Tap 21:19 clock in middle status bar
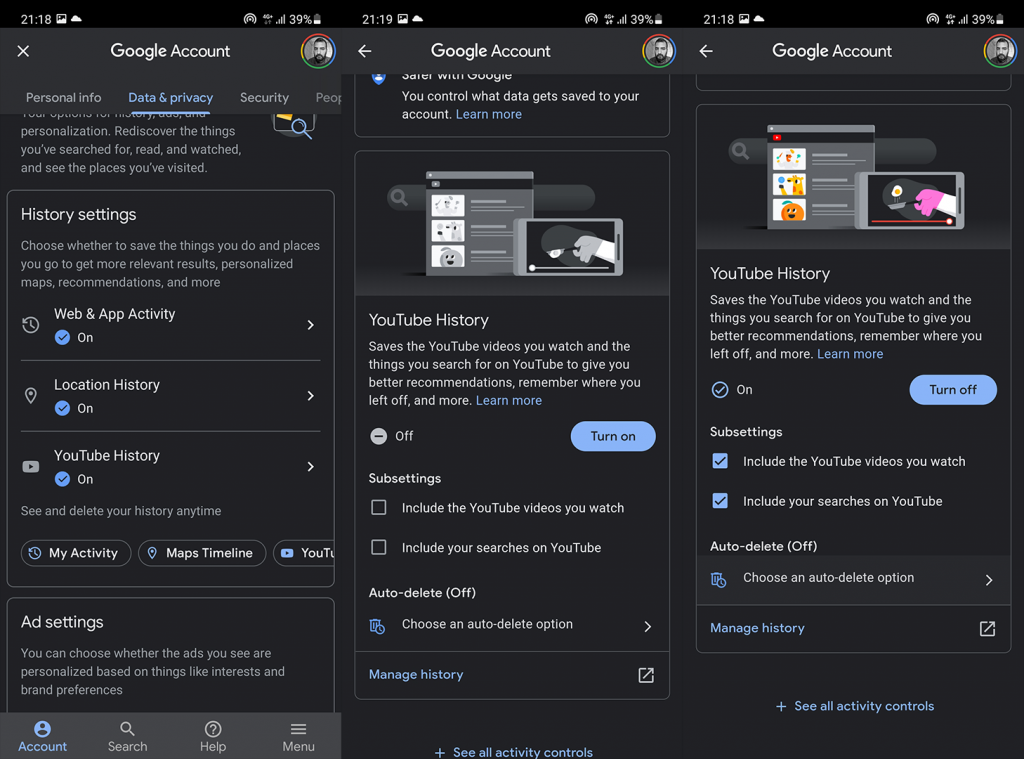 coord(377,19)
